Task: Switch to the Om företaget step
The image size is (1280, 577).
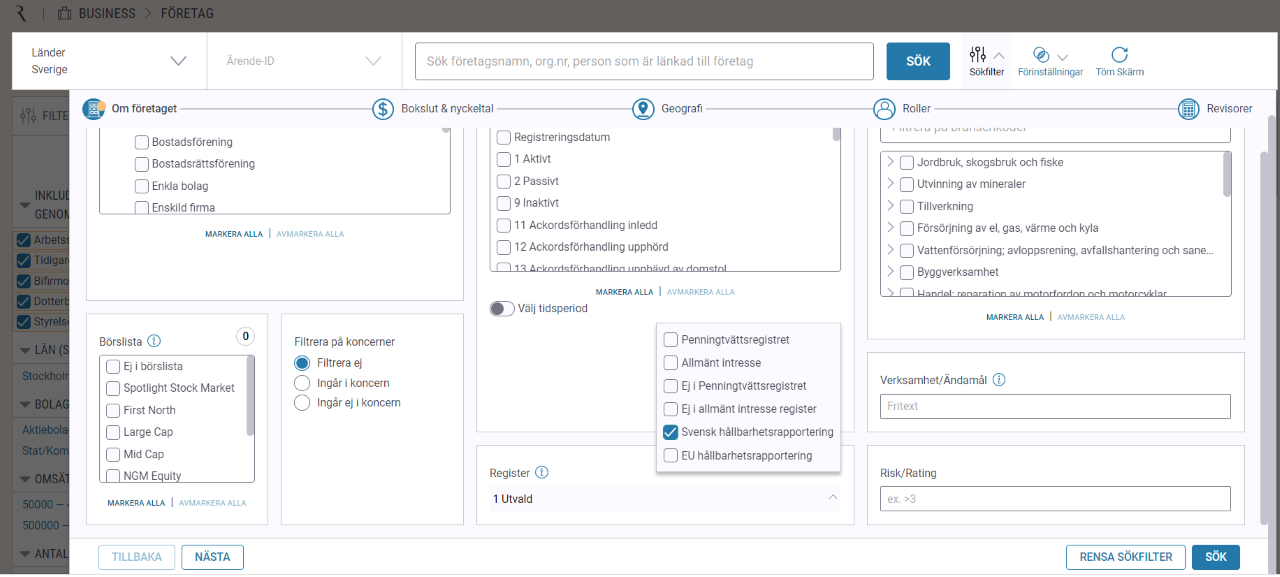Action: click(94, 109)
